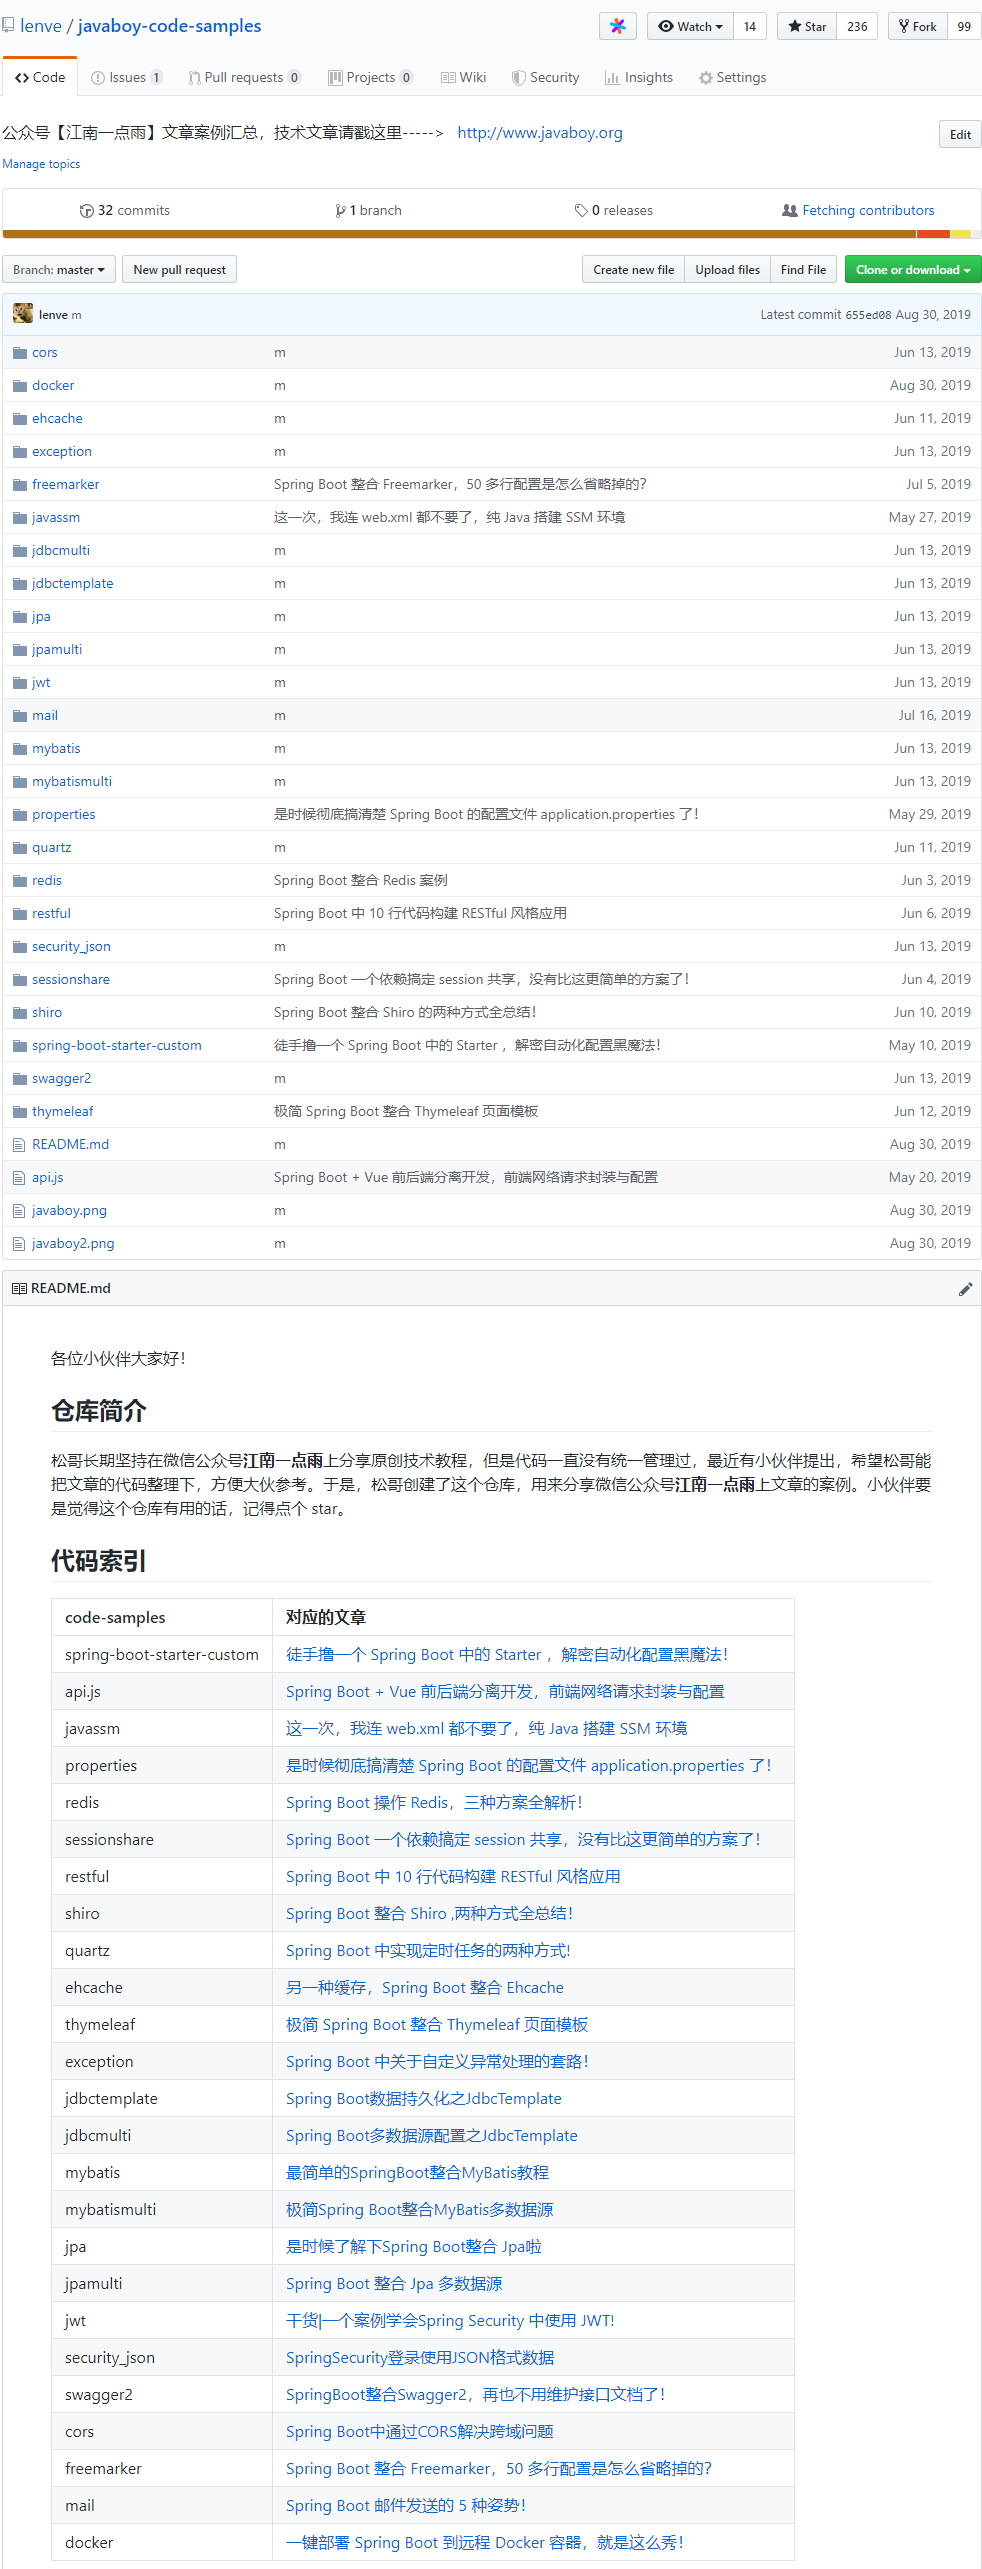Click the README.md file icon in the file list
Viewport: 982px width, 2569px height.
[x=19, y=1145]
